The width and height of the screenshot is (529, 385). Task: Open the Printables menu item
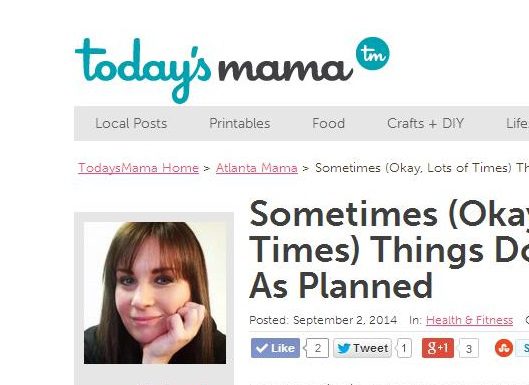click(x=240, y=123)
